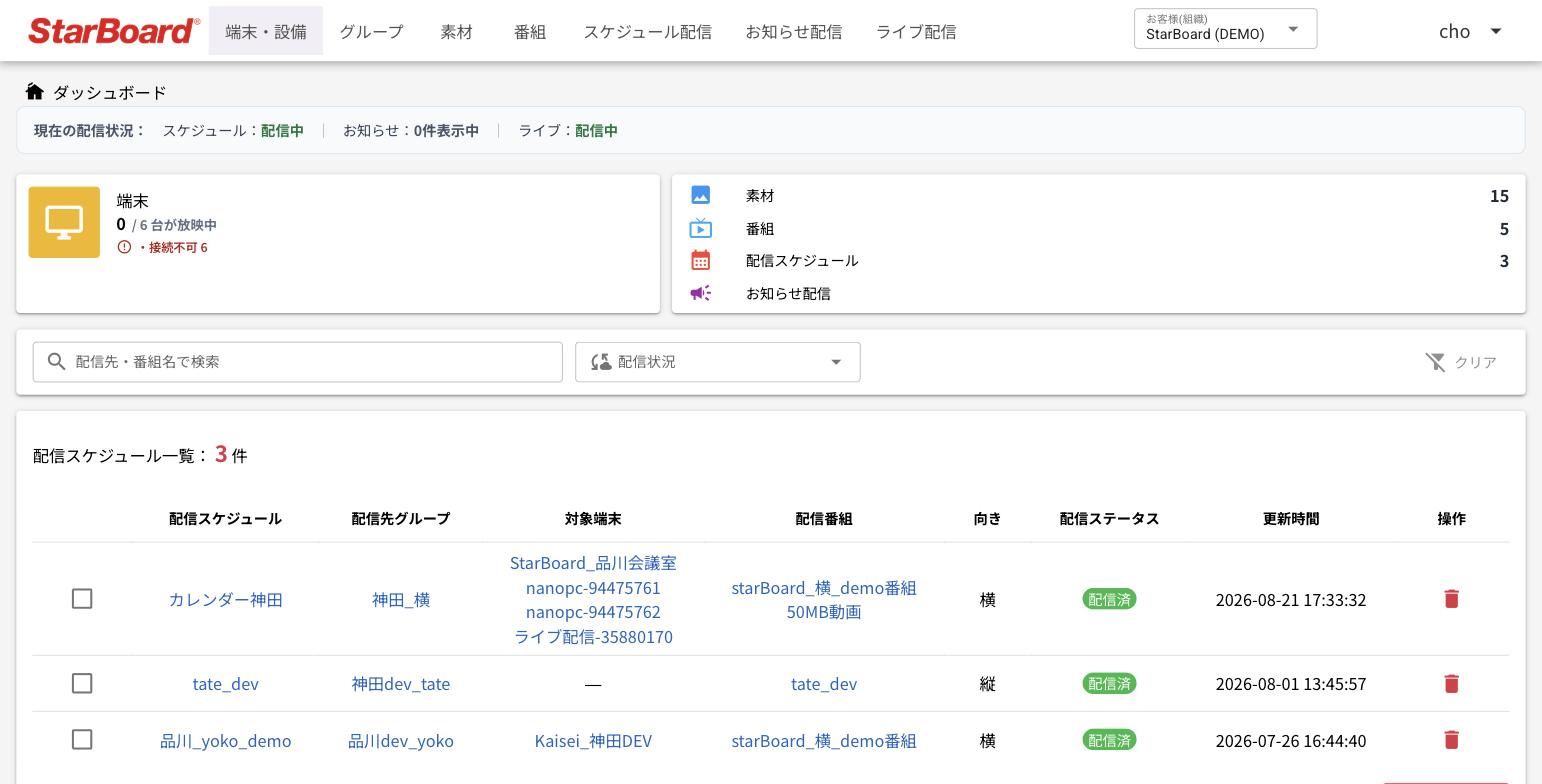Open the お知らせ配信 menu

click(793, 31)
